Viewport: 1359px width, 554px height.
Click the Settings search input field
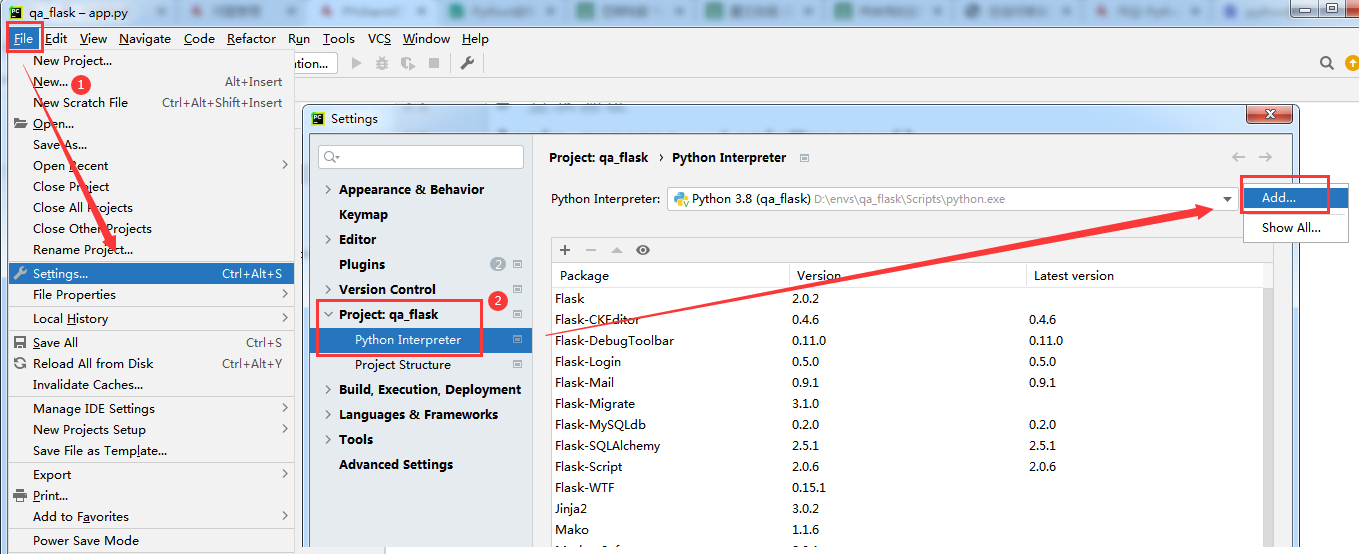point(421,157)
